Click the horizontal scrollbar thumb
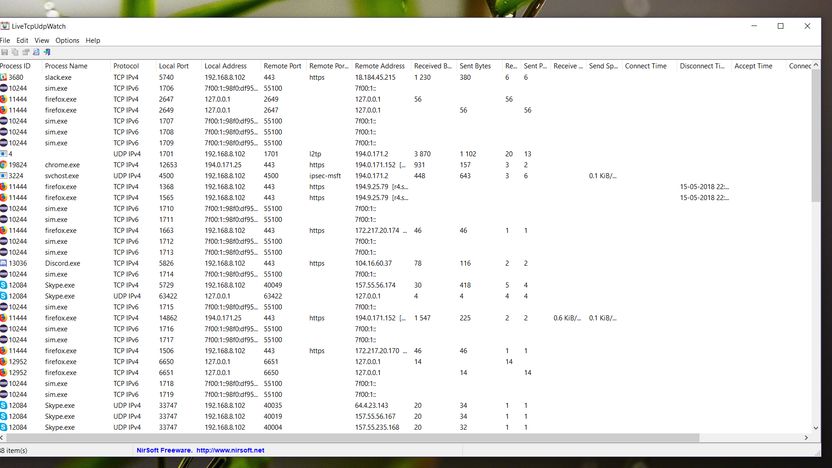The height and width of the screenshot is (468, 832). [x=352, y=438]
